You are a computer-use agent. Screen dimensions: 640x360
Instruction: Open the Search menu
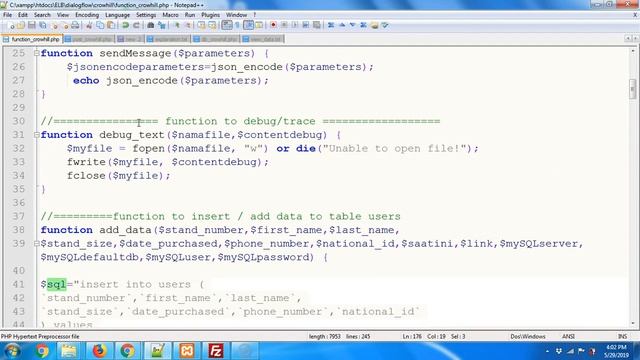[42, 15]
